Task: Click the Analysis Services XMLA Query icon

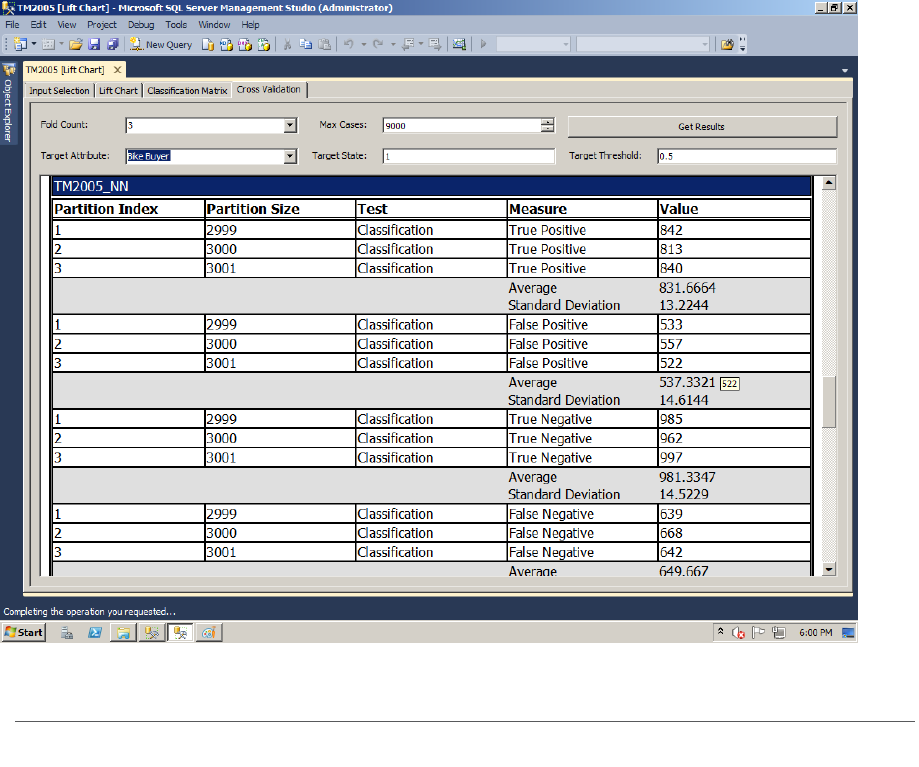Action: [x=264, y=44]
